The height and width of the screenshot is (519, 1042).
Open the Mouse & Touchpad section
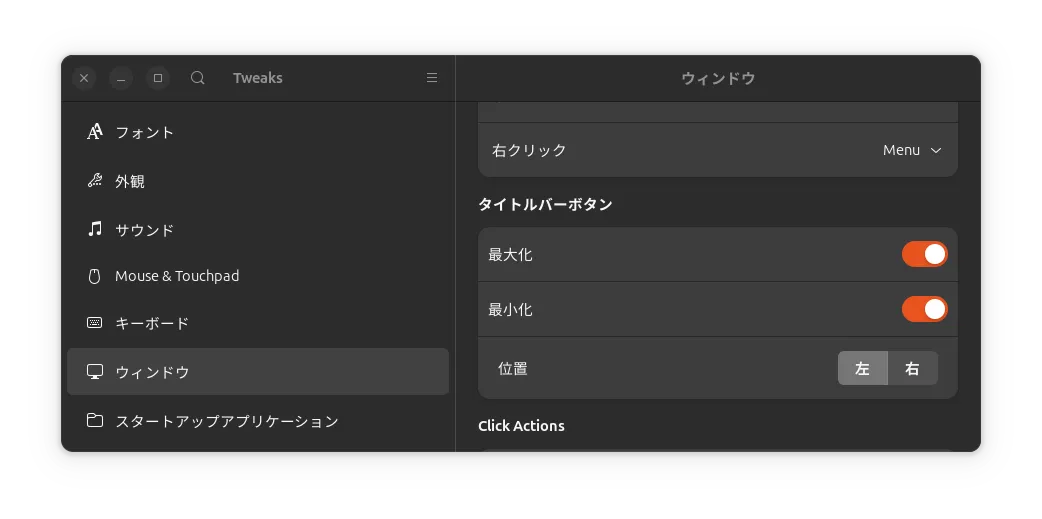point(258,276)
